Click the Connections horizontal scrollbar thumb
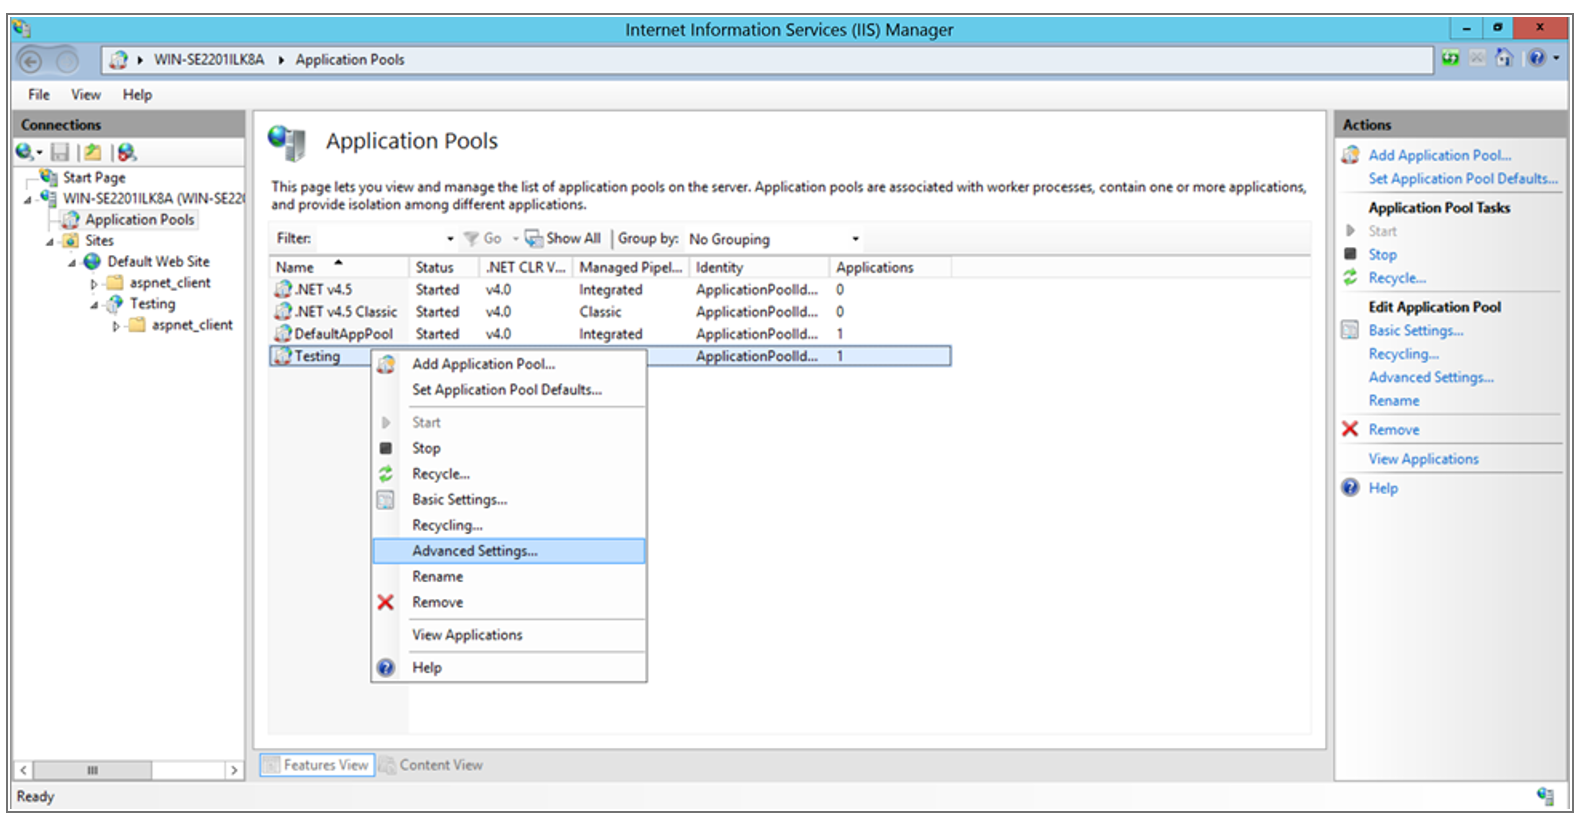1578x817 pixels. (x=92, y=770)
